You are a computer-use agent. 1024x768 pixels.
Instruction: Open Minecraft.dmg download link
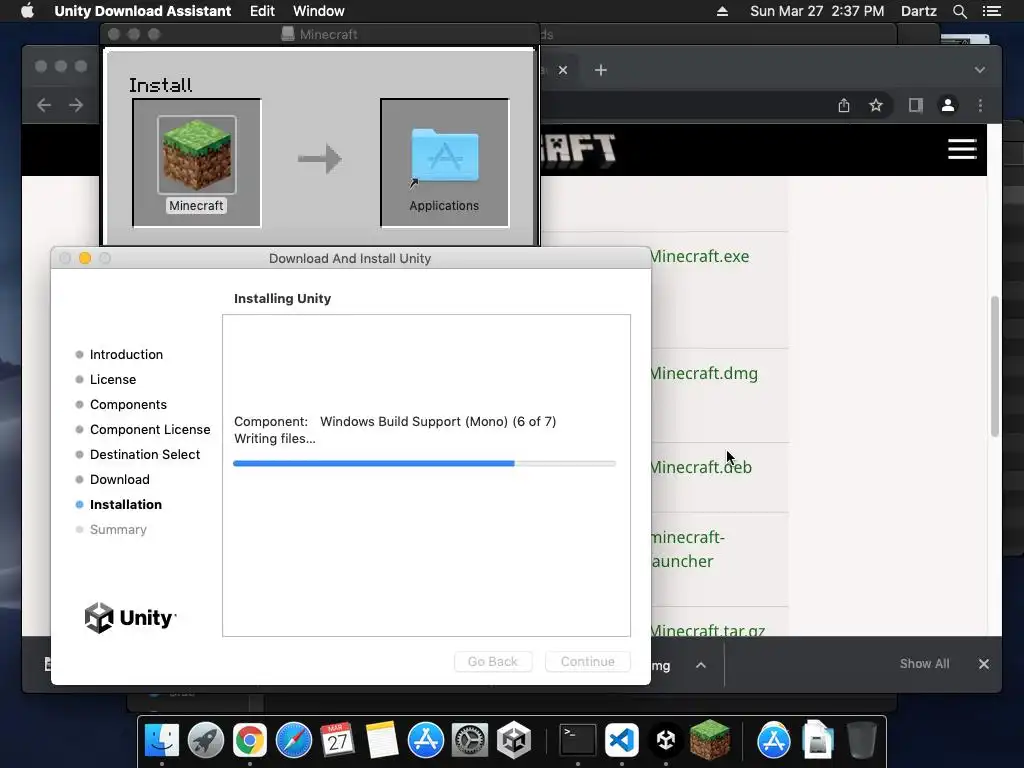click(704, 373)
